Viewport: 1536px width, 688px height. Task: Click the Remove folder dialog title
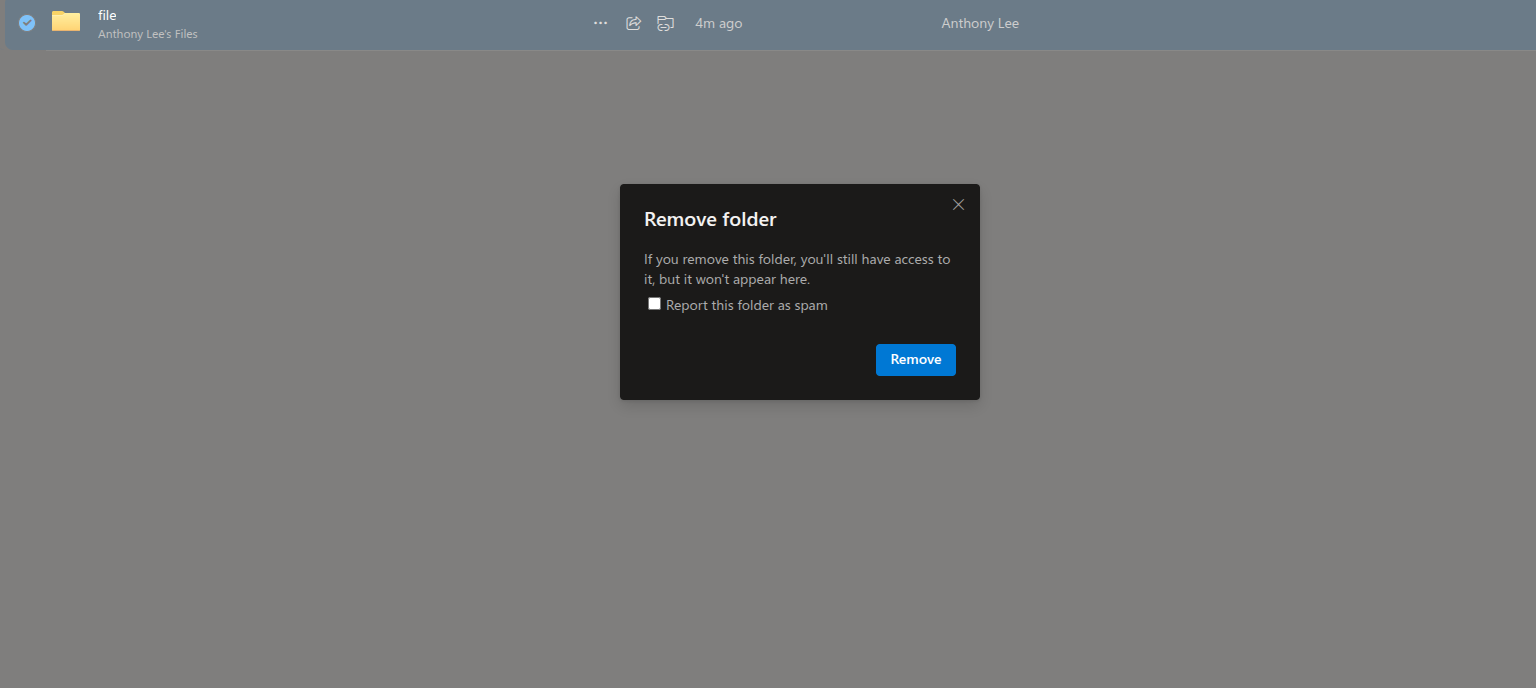coord(710,219)
